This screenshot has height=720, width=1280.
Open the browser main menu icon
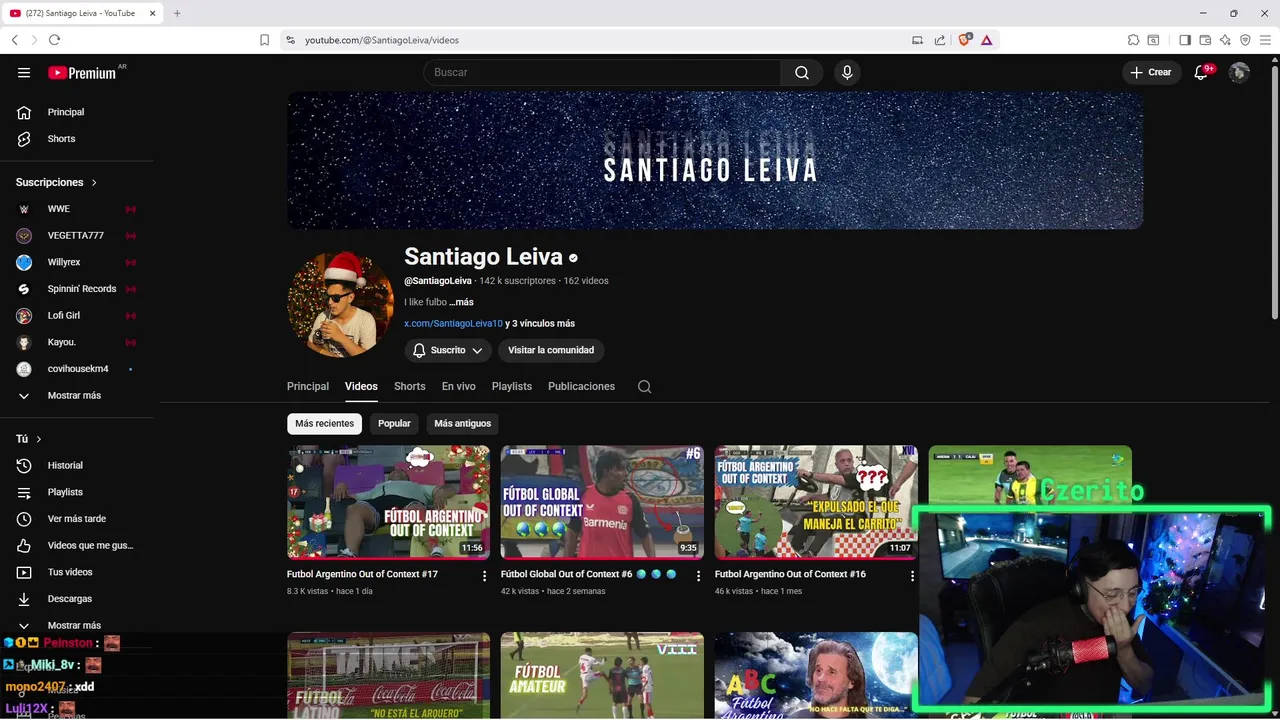[1265, 40]
